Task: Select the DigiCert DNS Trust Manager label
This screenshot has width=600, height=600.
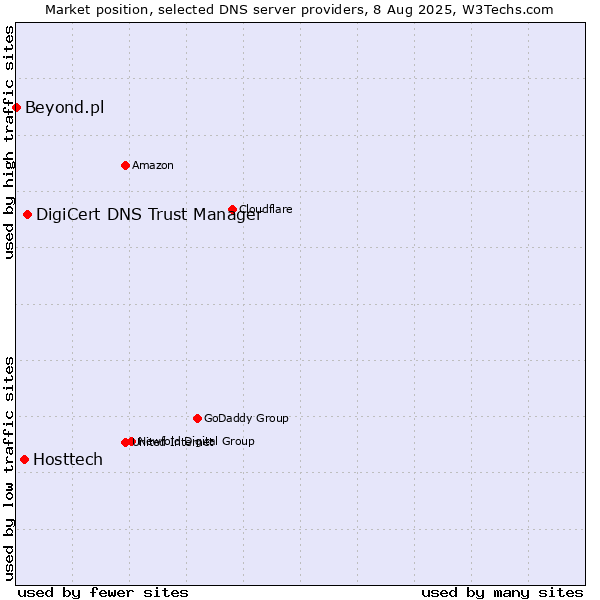Action: coord(149,215)
